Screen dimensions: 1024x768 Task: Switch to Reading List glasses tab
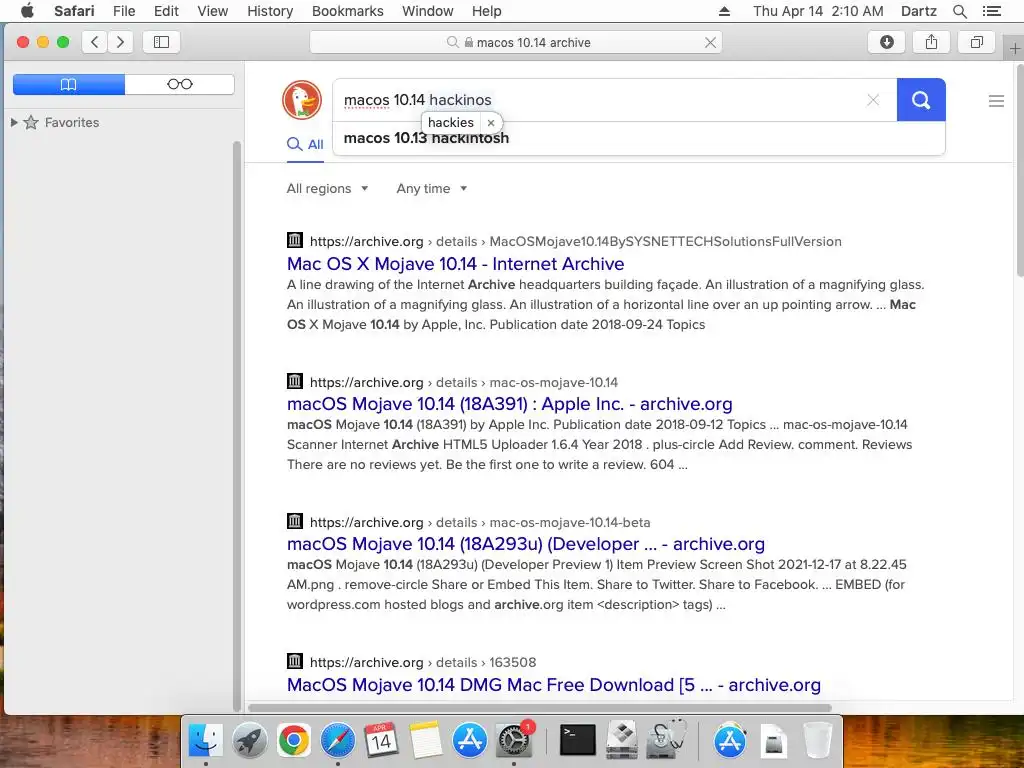180,84
